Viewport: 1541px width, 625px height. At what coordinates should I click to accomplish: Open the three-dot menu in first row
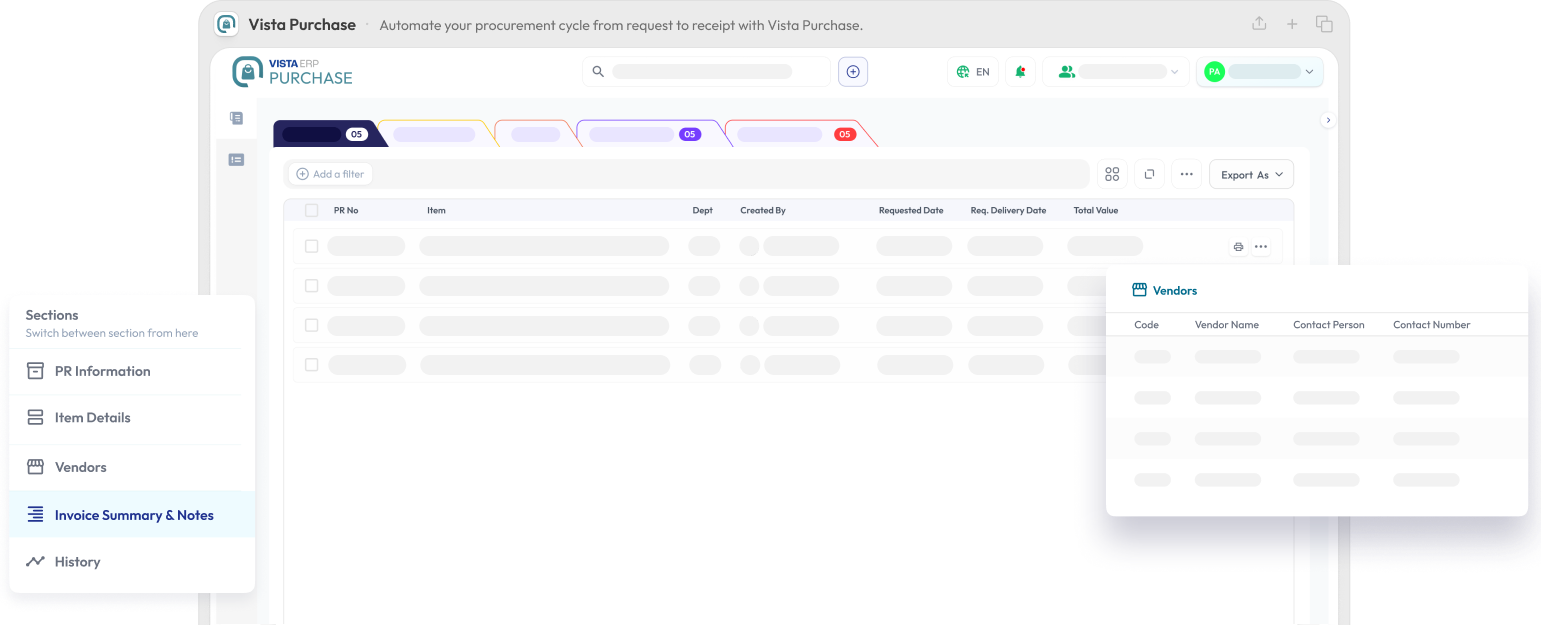pyautogui.click(x=1261, y=247)
